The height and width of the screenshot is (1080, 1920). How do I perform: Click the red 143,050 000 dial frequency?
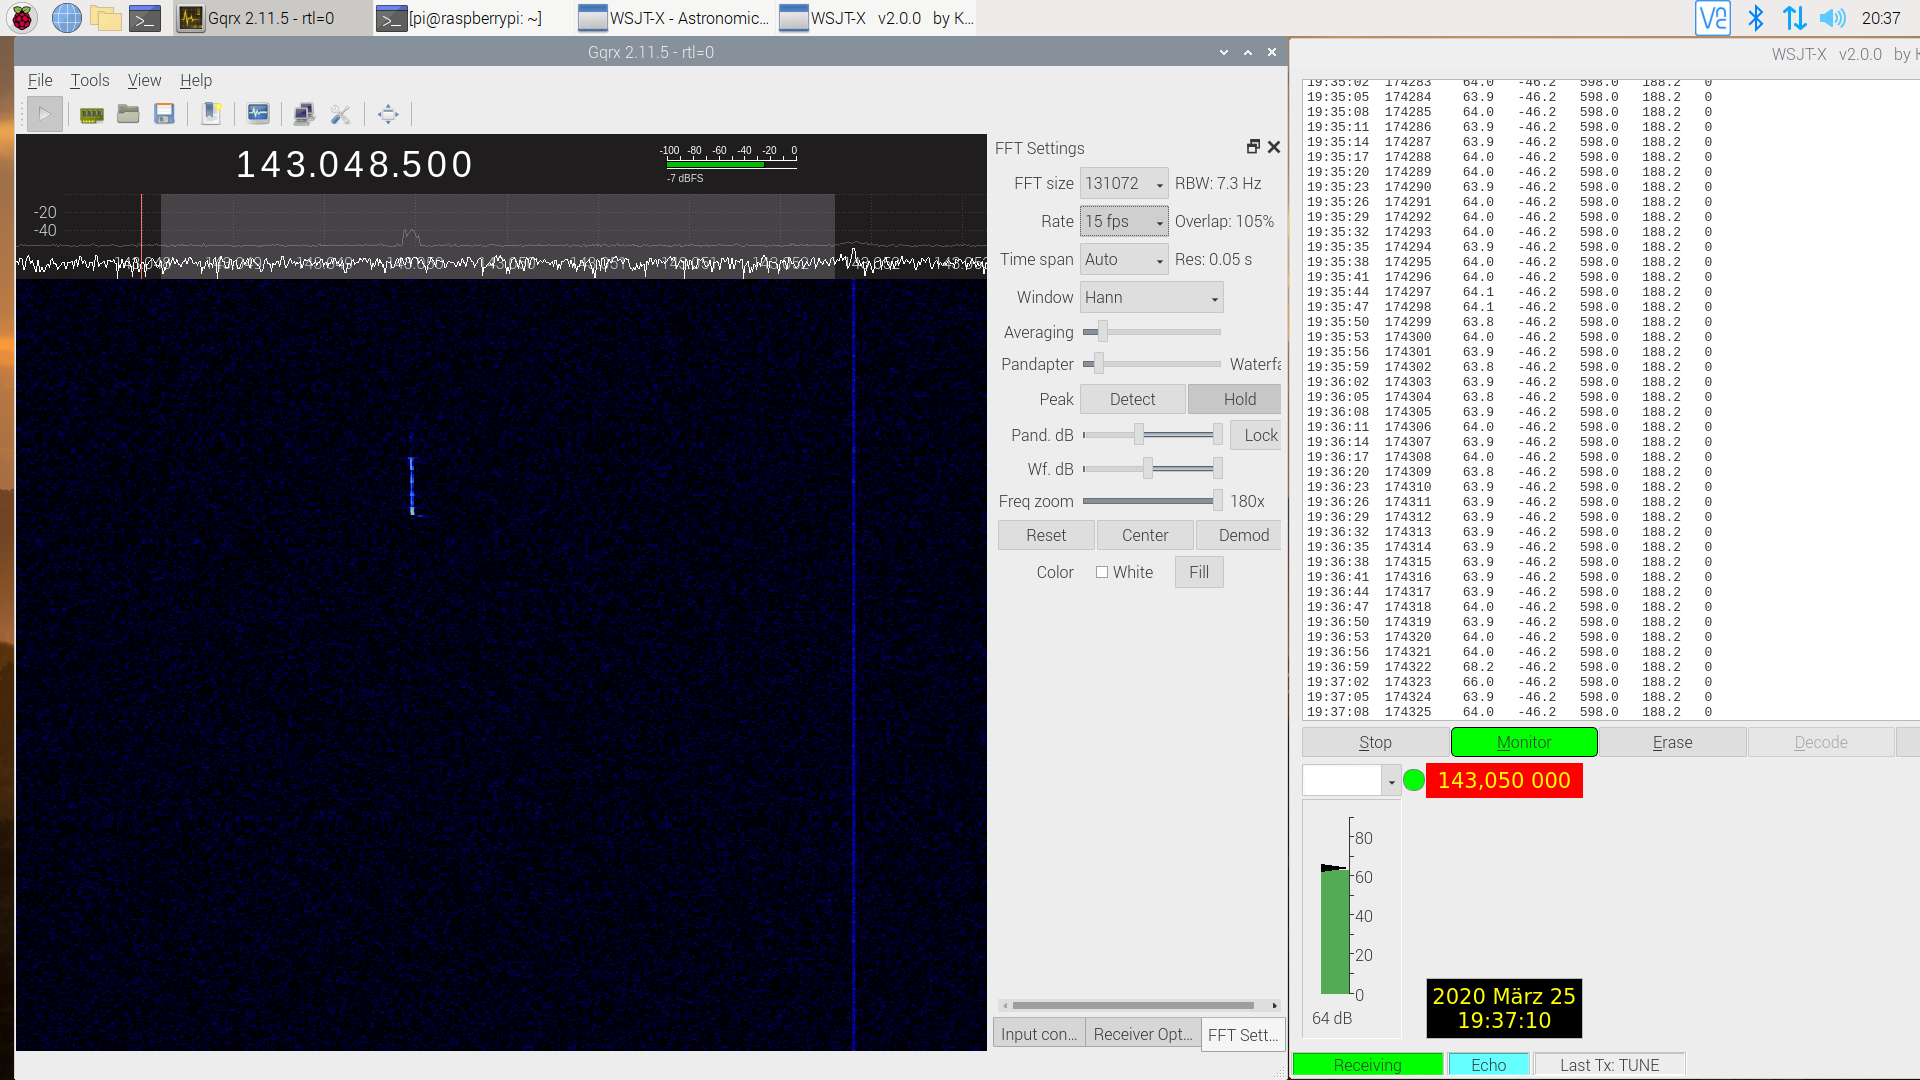click(x=1504, y=780)
